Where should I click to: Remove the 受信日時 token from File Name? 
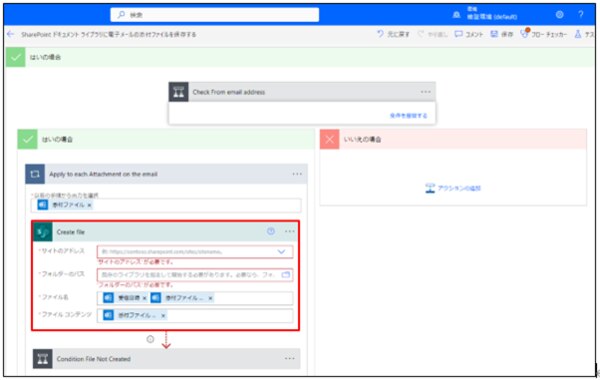[x=144, y=298]
